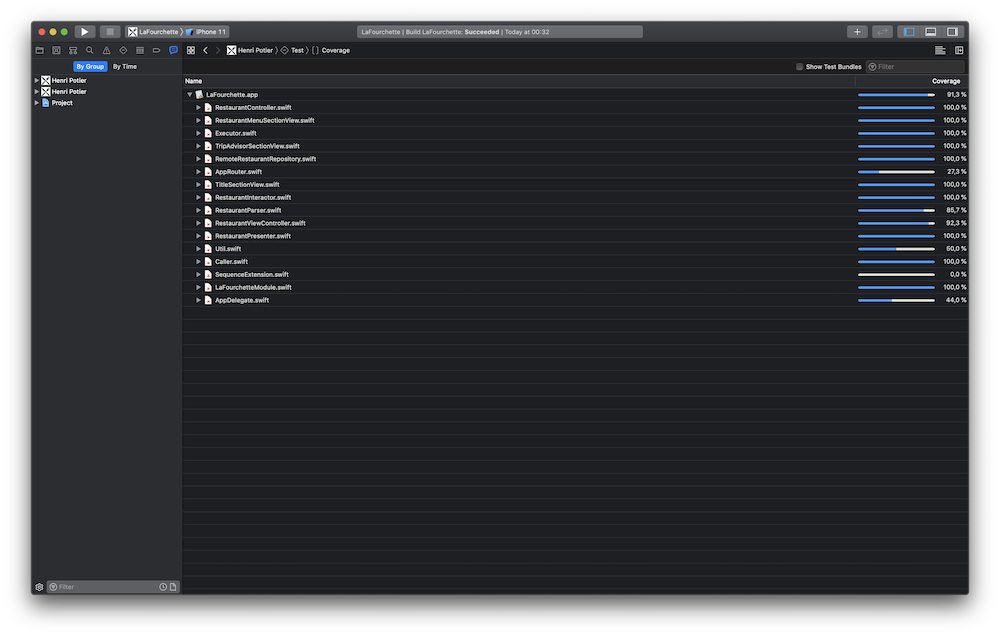
Task: Open the Source Control navigator icon
Action: (x=56, y=50)
